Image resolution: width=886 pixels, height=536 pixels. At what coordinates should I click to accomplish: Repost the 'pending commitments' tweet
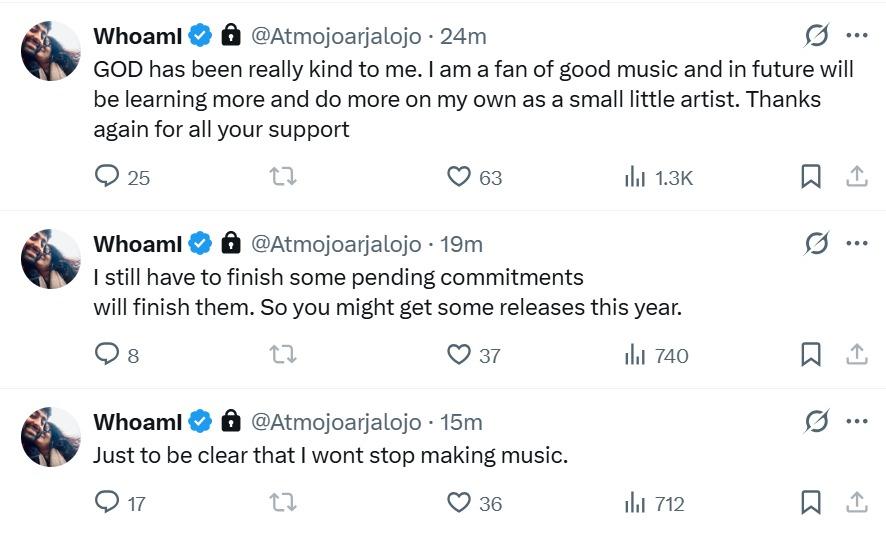pyautogui.click(x=284, y=355)
